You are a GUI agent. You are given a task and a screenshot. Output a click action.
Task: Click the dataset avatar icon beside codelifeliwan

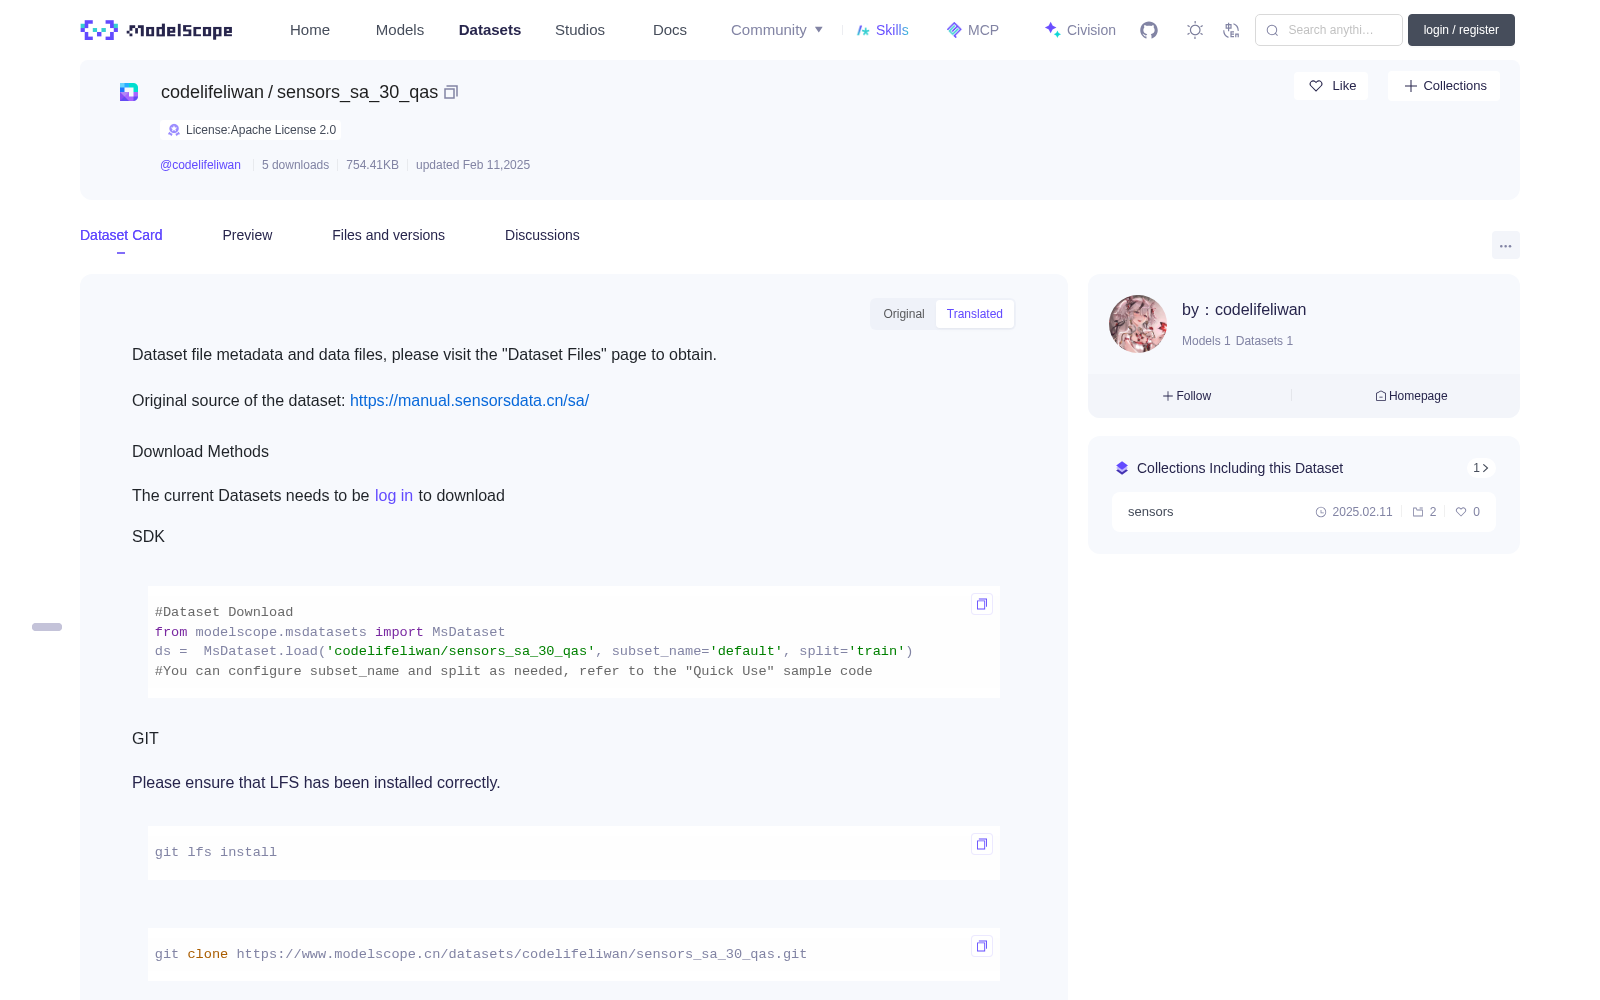click(x=129, y=92)
